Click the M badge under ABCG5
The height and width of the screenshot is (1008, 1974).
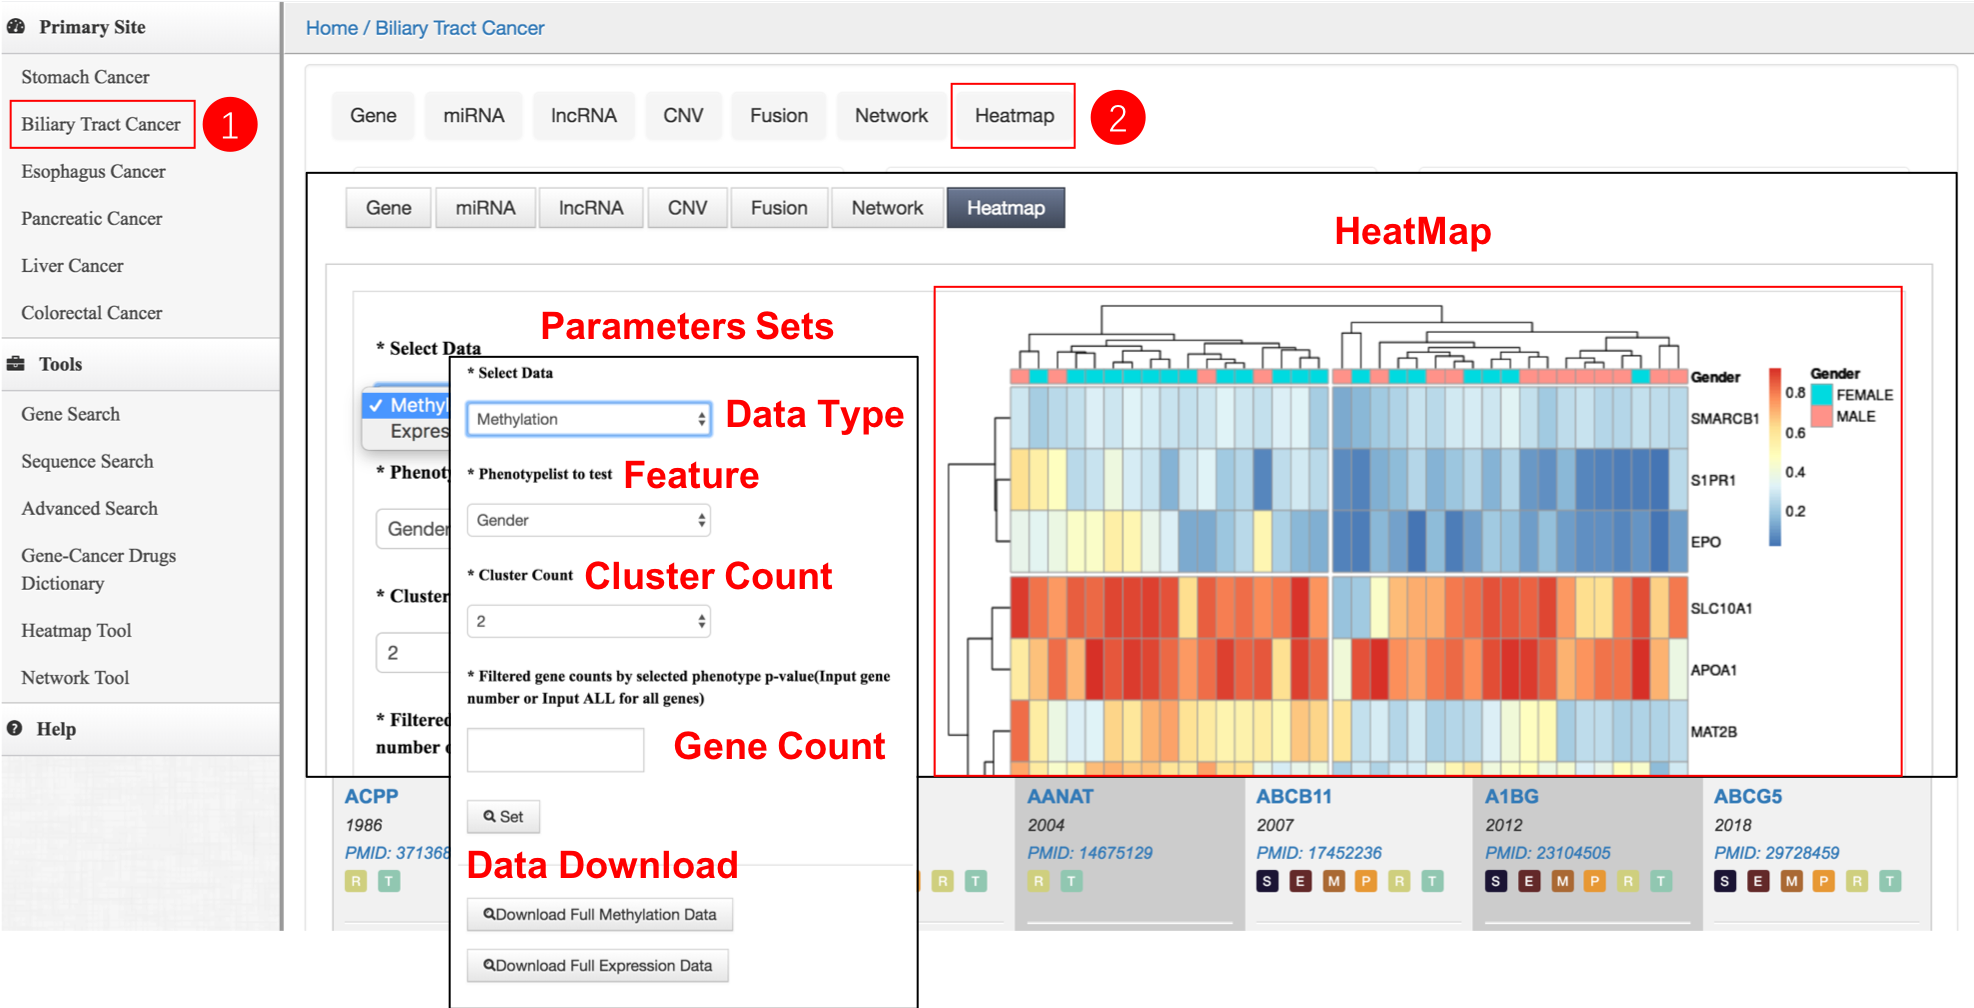(1791, 881)
